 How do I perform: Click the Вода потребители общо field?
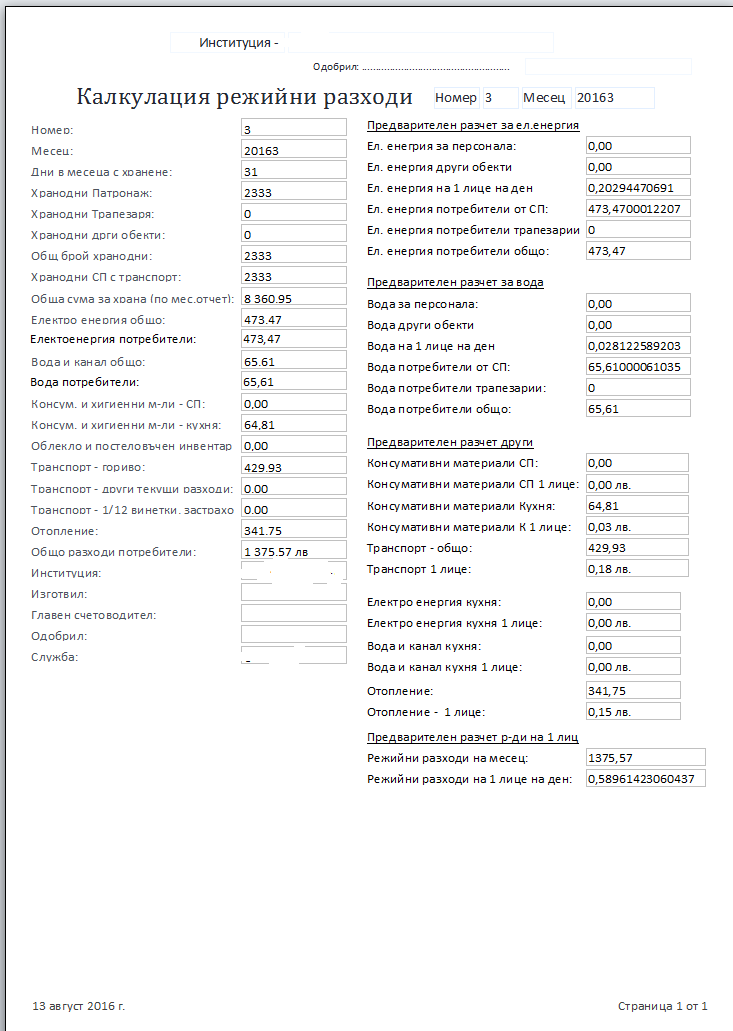click(638, 409)
